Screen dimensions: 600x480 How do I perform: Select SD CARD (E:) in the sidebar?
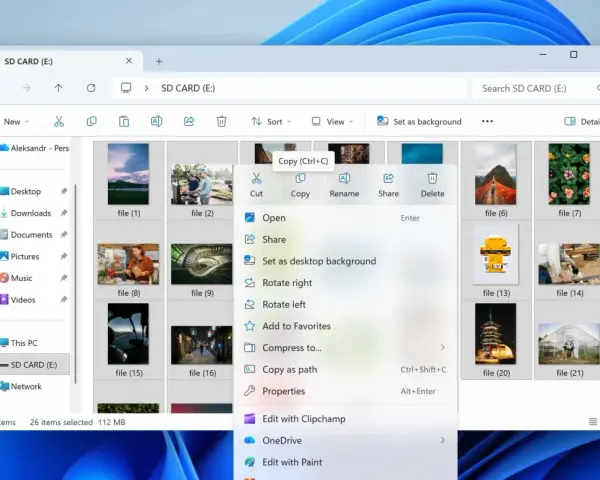pos(34,365)
